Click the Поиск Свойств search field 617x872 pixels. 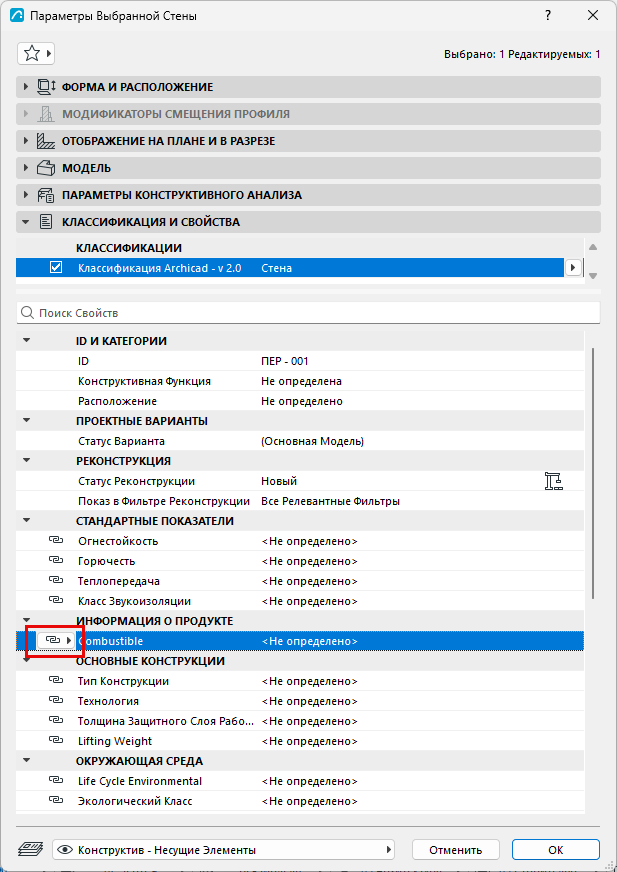click(x=309, y=313)
